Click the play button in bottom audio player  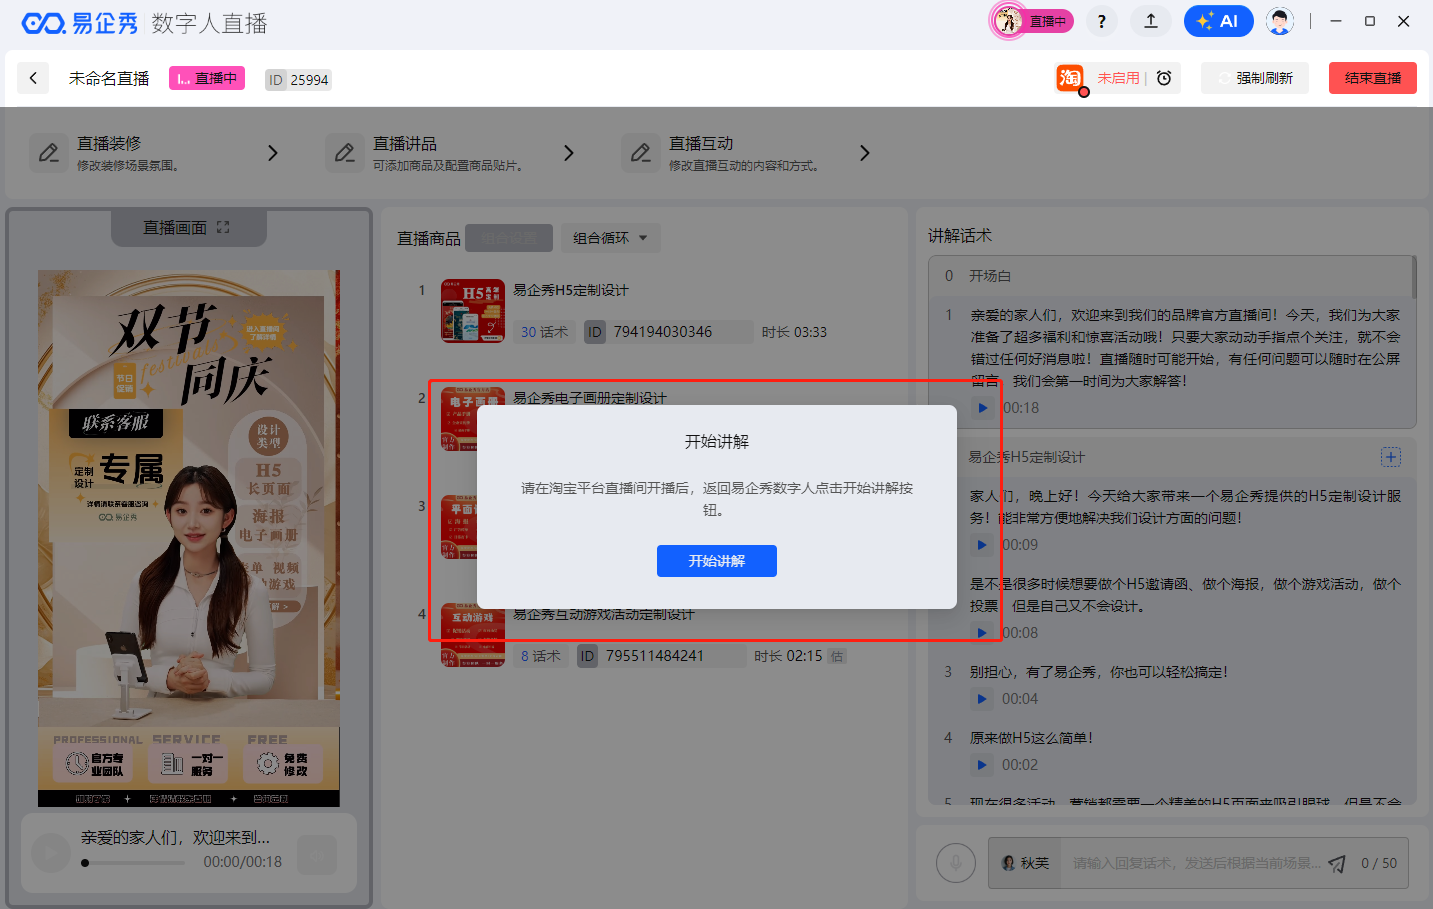[x=51, y=853]
